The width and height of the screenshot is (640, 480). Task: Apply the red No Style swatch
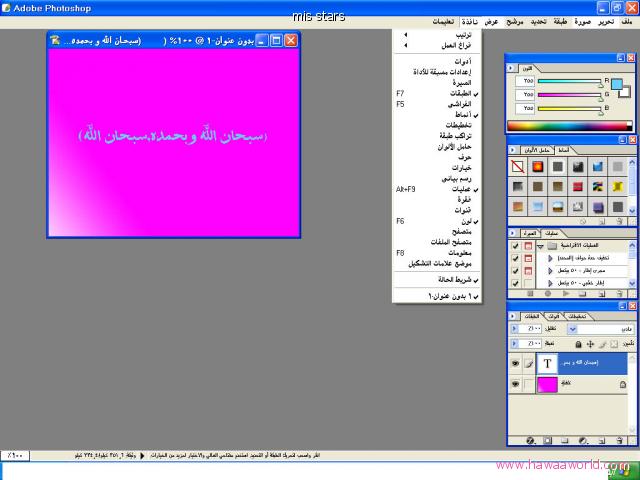click(x=517, y=166)
